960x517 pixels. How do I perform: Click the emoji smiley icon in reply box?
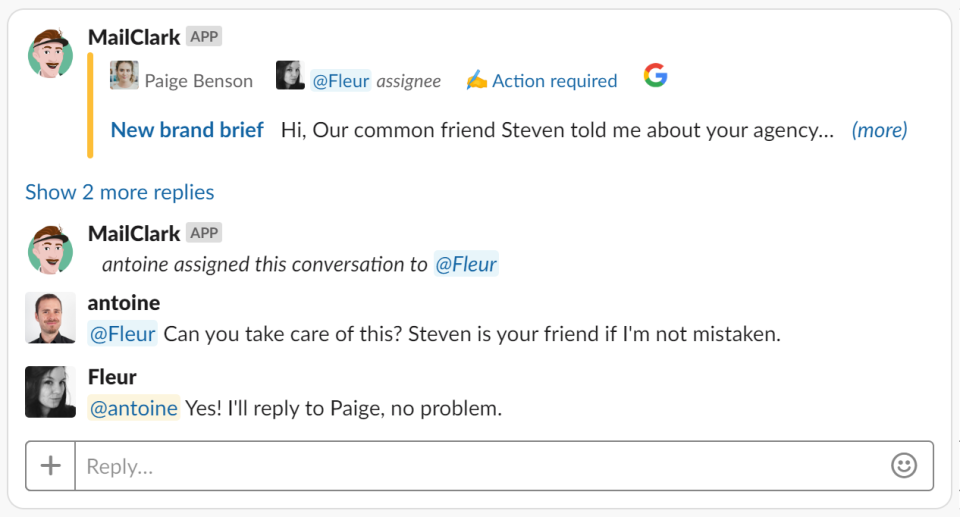903,466
